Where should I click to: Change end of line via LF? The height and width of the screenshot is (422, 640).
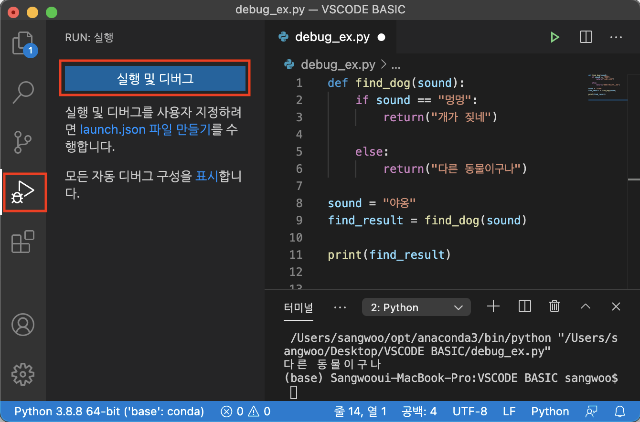pos(509,411)
